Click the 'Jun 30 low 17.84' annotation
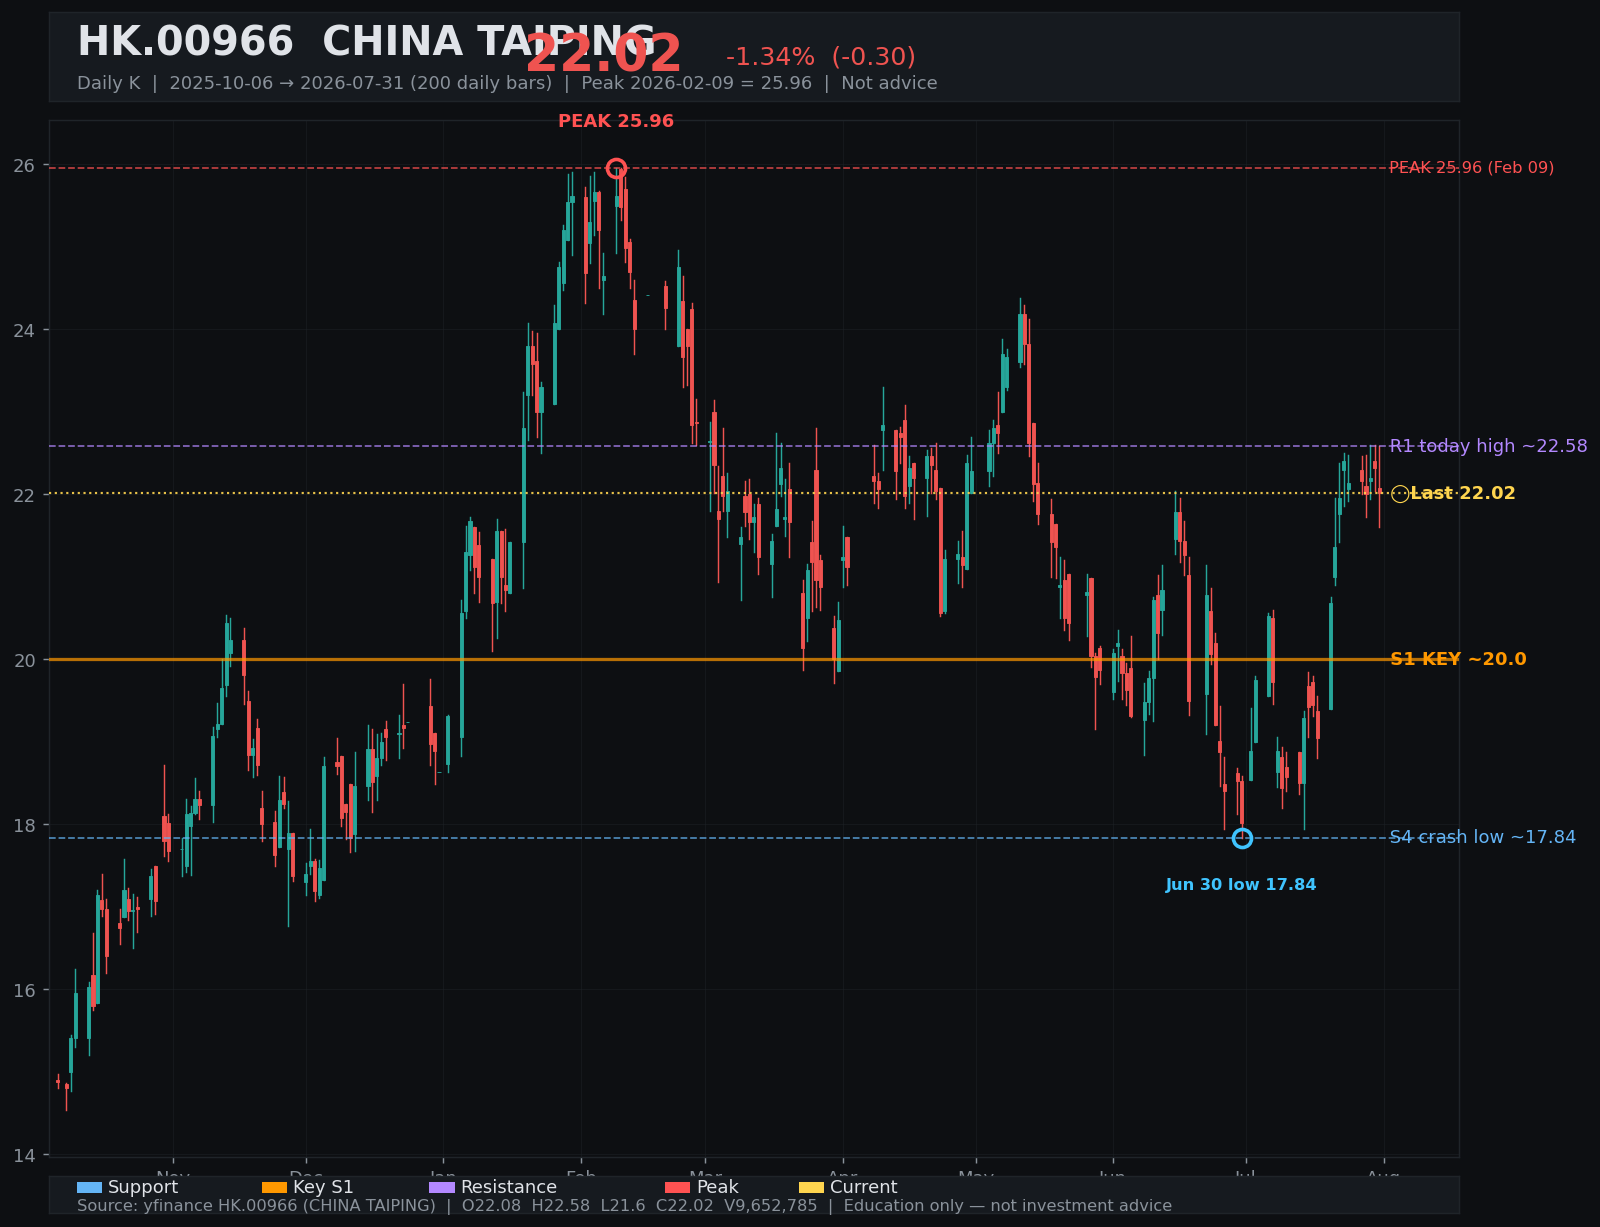Image resolution: width=1600 pixels, height=1227 pixels. (x=1241, y=885)
